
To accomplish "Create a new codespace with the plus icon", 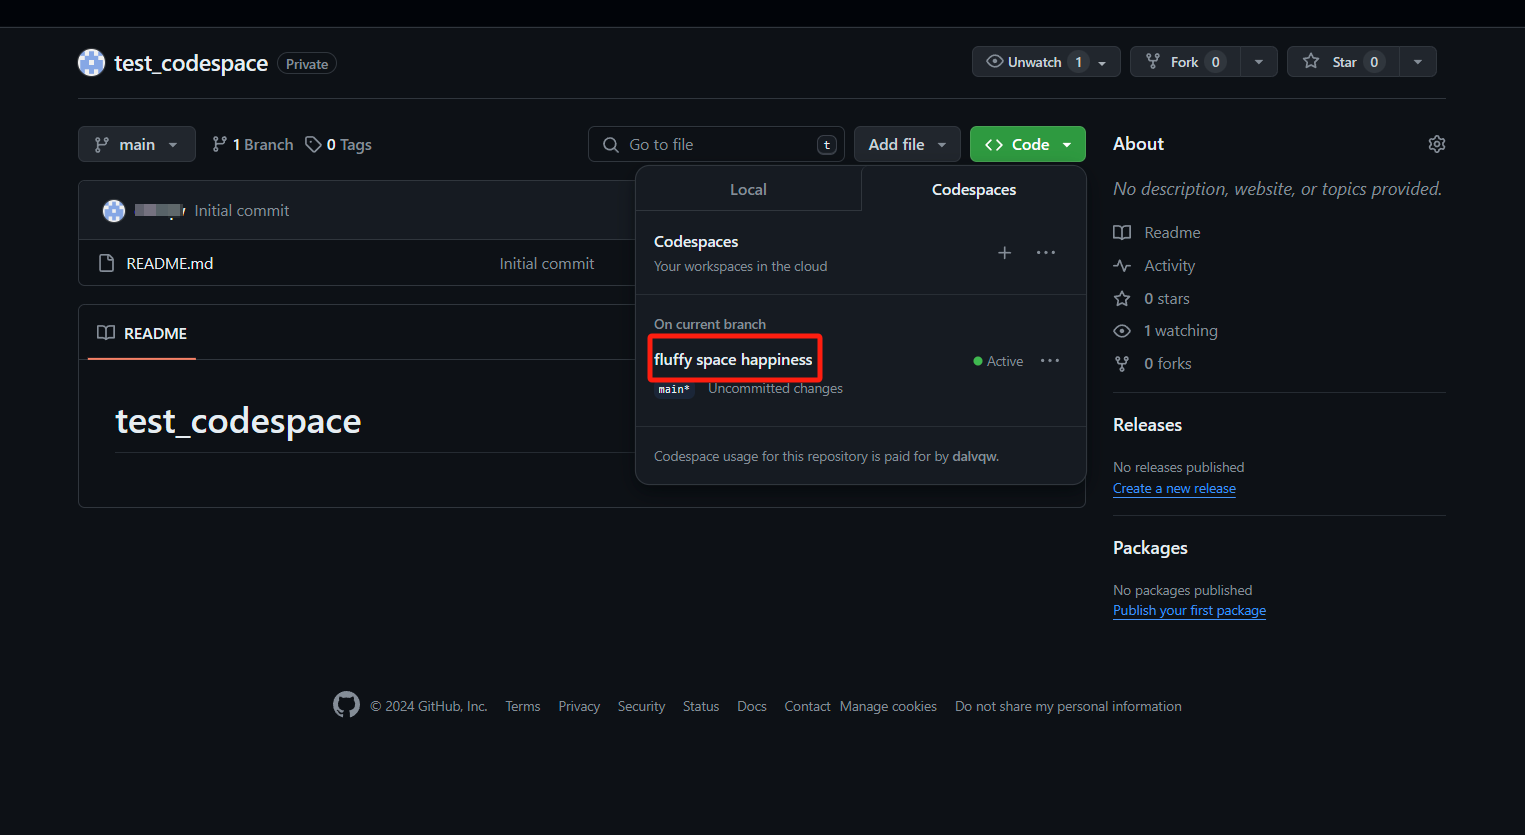I will (x=1004, y=253).
